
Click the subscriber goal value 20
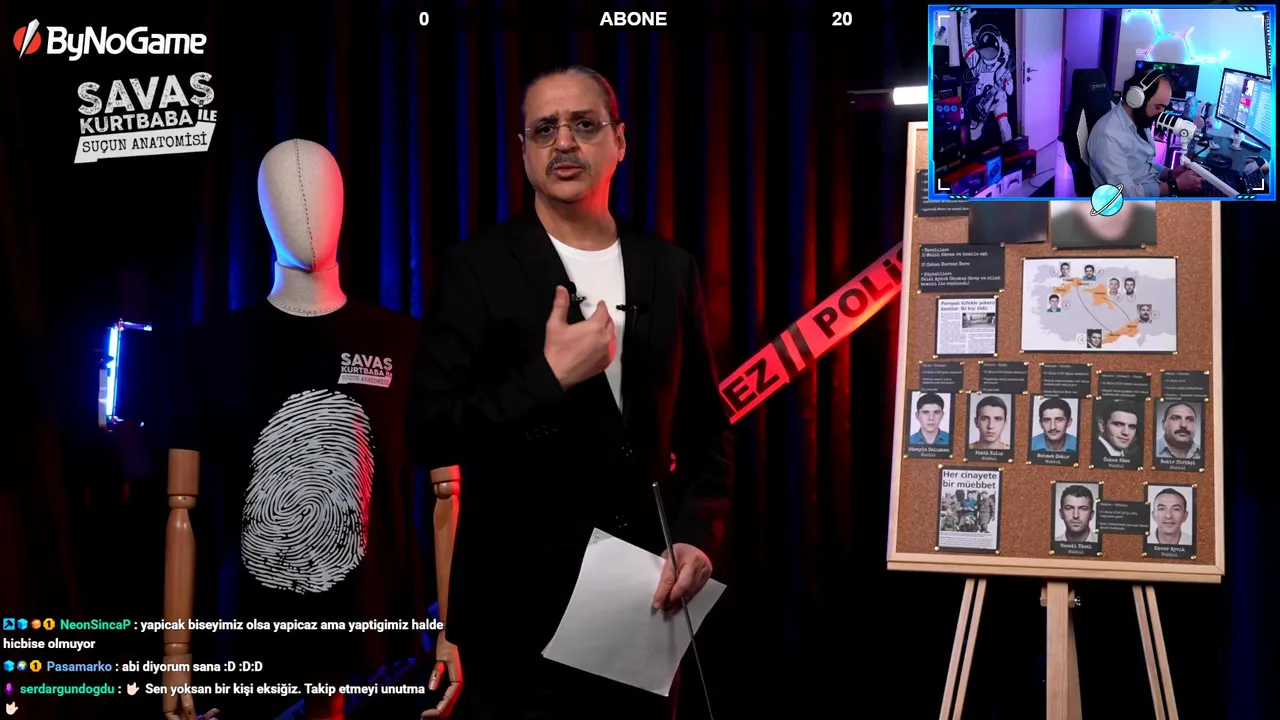pyautogui.click(x=842, y=19)
